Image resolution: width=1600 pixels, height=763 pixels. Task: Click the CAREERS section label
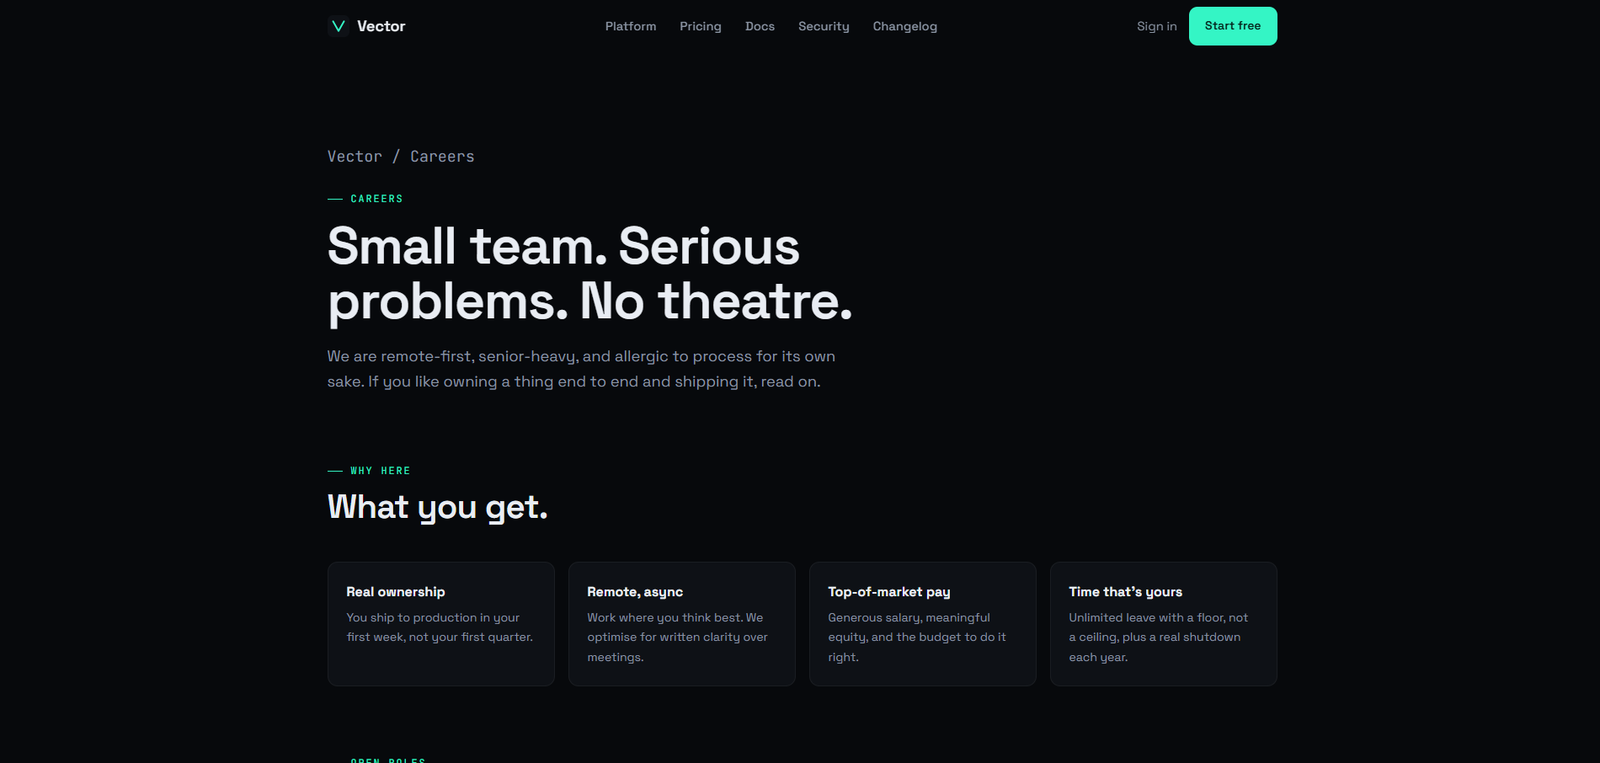[377, 199]
